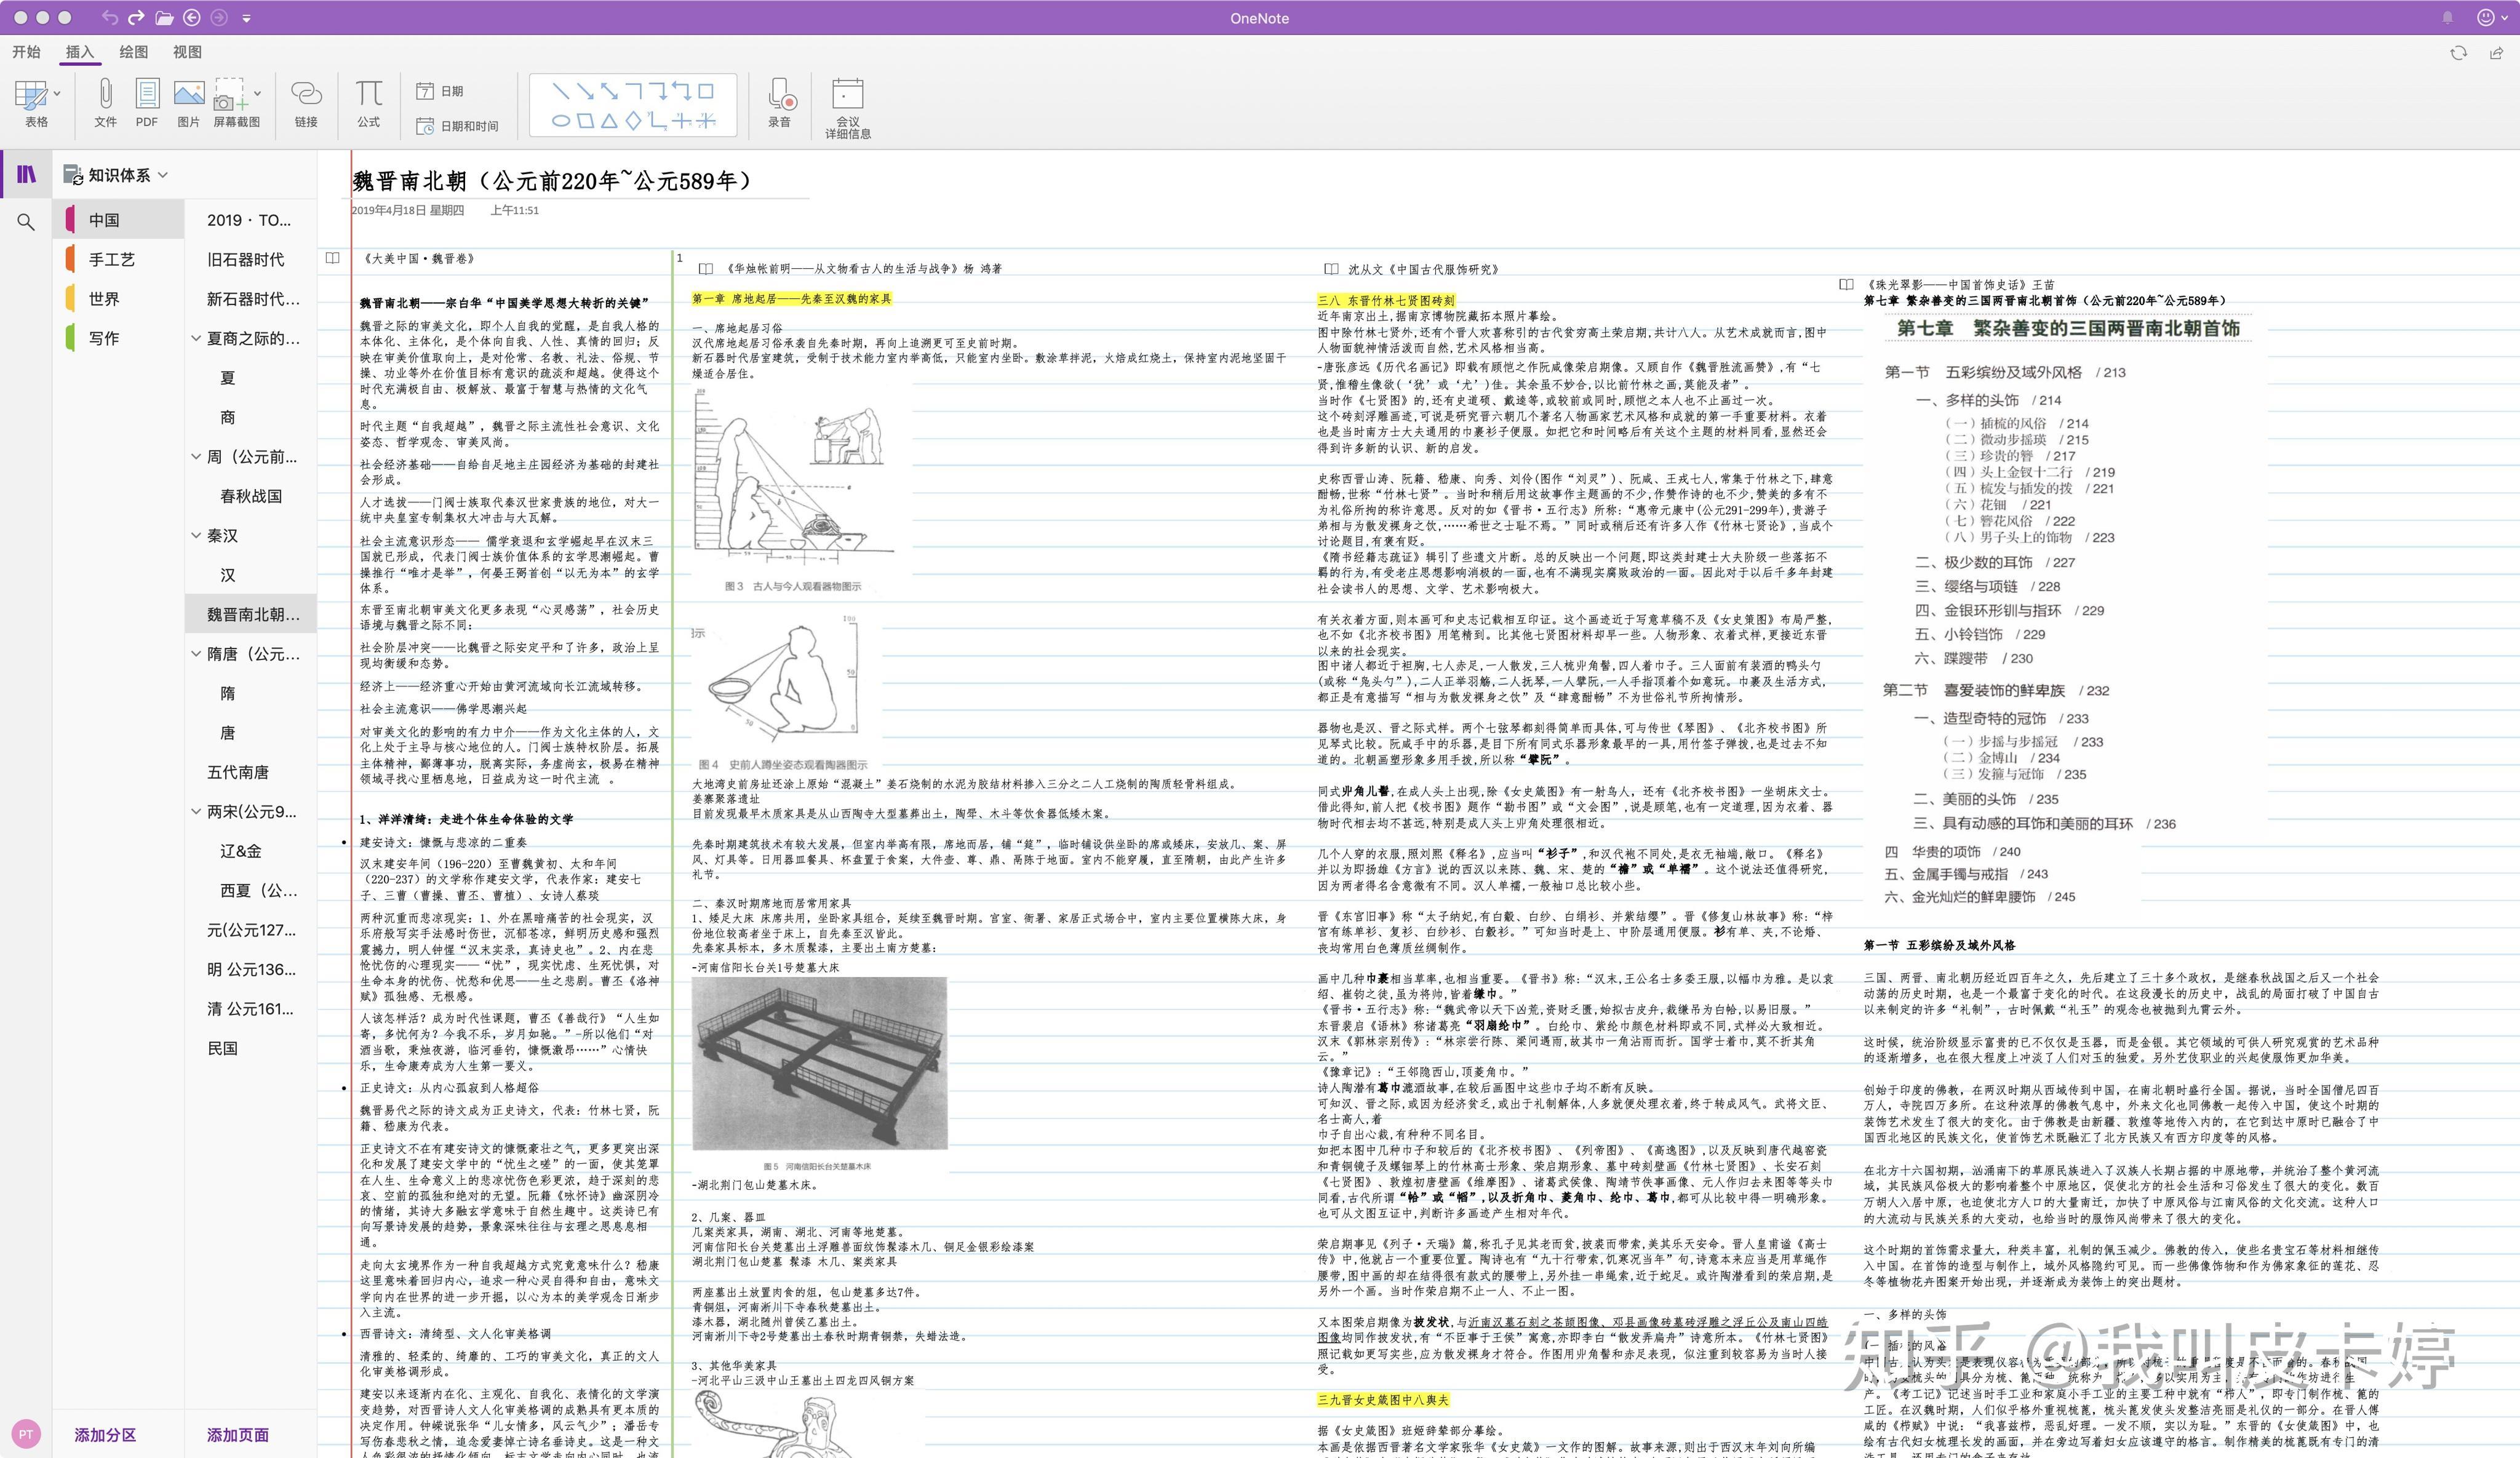Click the page title 魏晋南北朝 heading
Screen dimensions: 2520x1458
coord(553,181)
